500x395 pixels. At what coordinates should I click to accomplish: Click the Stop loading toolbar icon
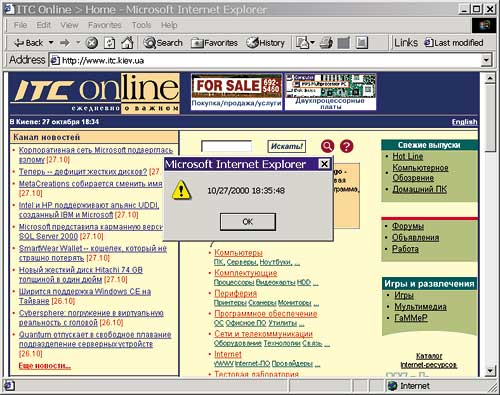pyautogui.click(x=91, y=43)
